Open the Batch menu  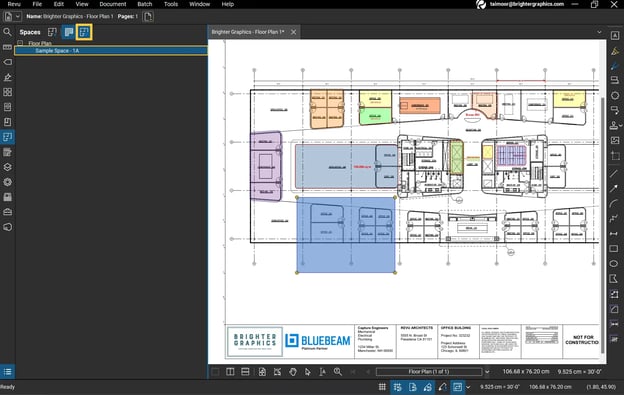[144, 4]
